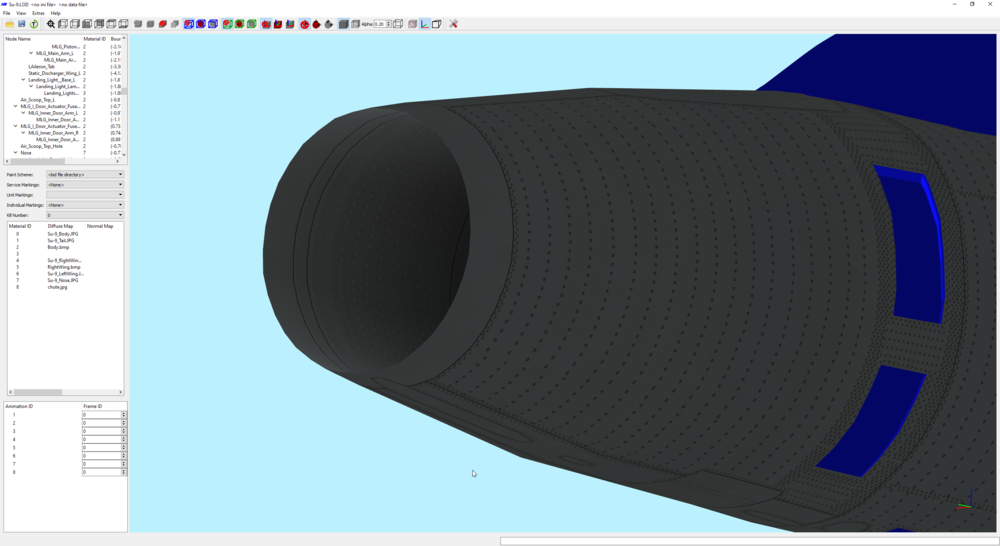
Task: Open the View menu
Action: (21, 13)
